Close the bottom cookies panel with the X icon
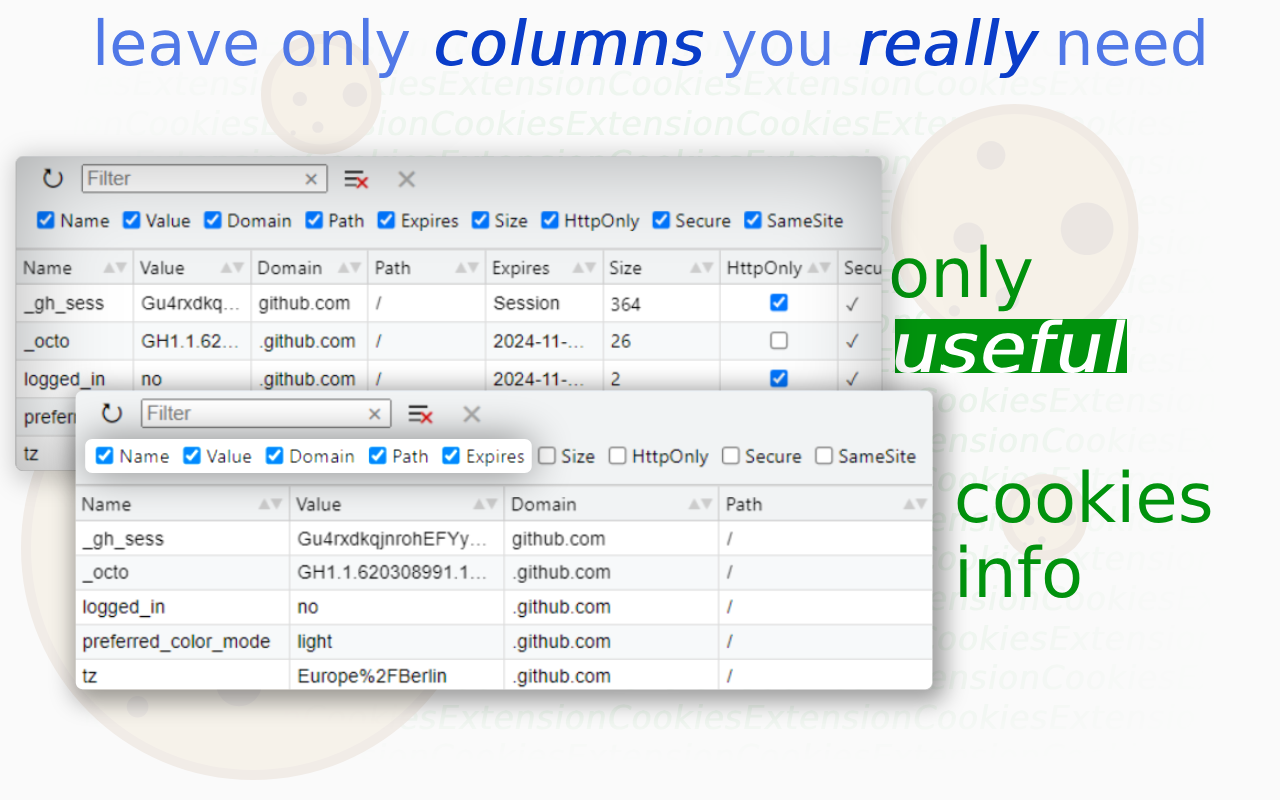 470,413
